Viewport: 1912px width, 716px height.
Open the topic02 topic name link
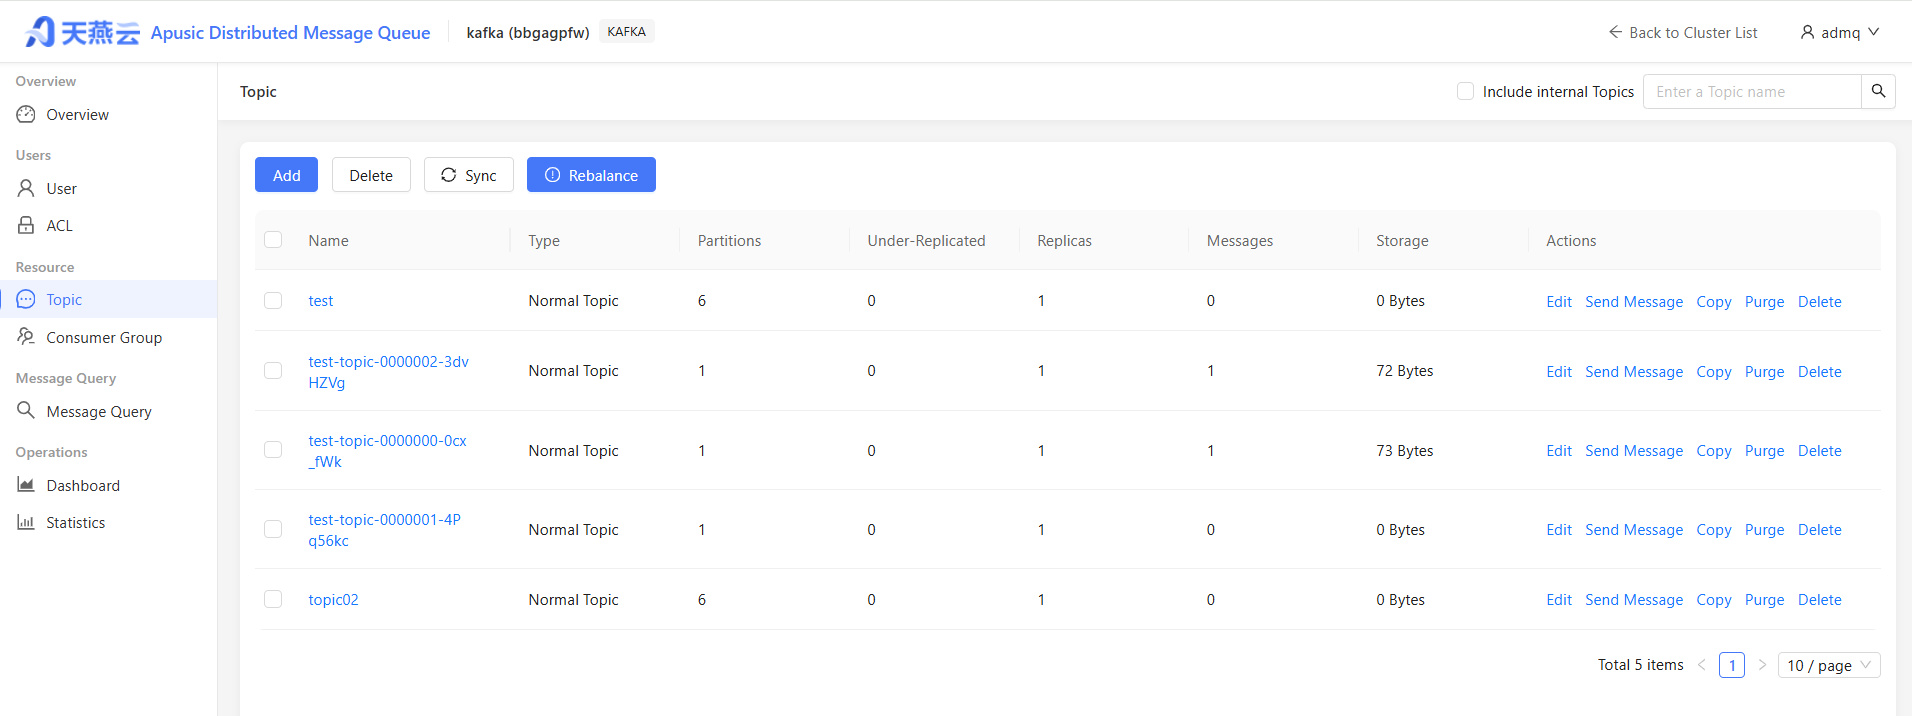click(x=333, y=599)
